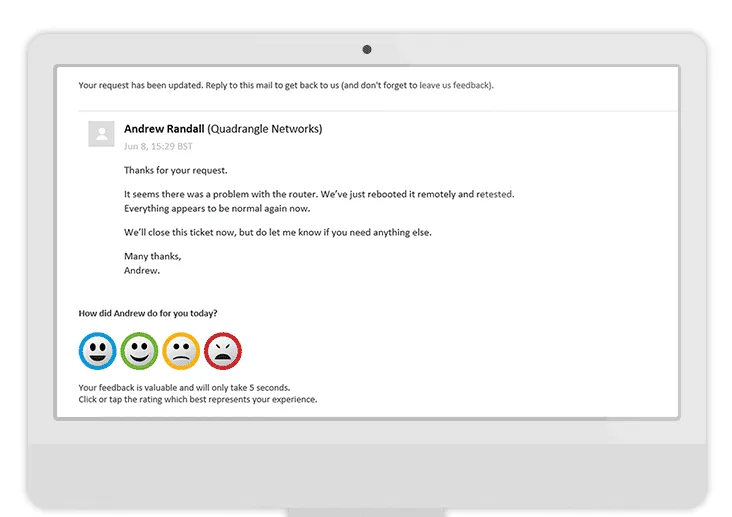Click the (Quadrangle Networks) company text

(265, 129)
